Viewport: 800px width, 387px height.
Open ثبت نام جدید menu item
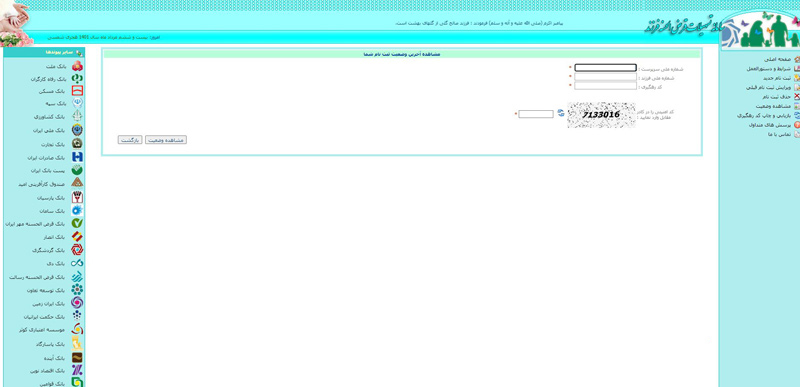777,78
